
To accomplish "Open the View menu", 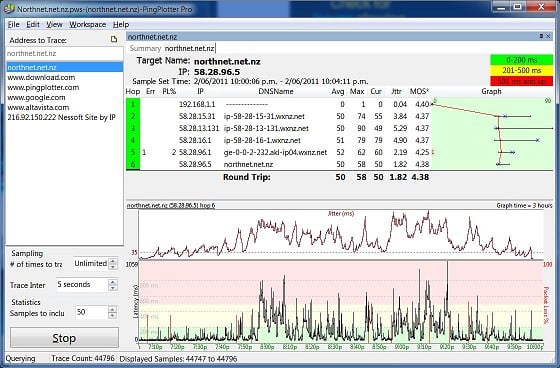I will click(54, 24).
